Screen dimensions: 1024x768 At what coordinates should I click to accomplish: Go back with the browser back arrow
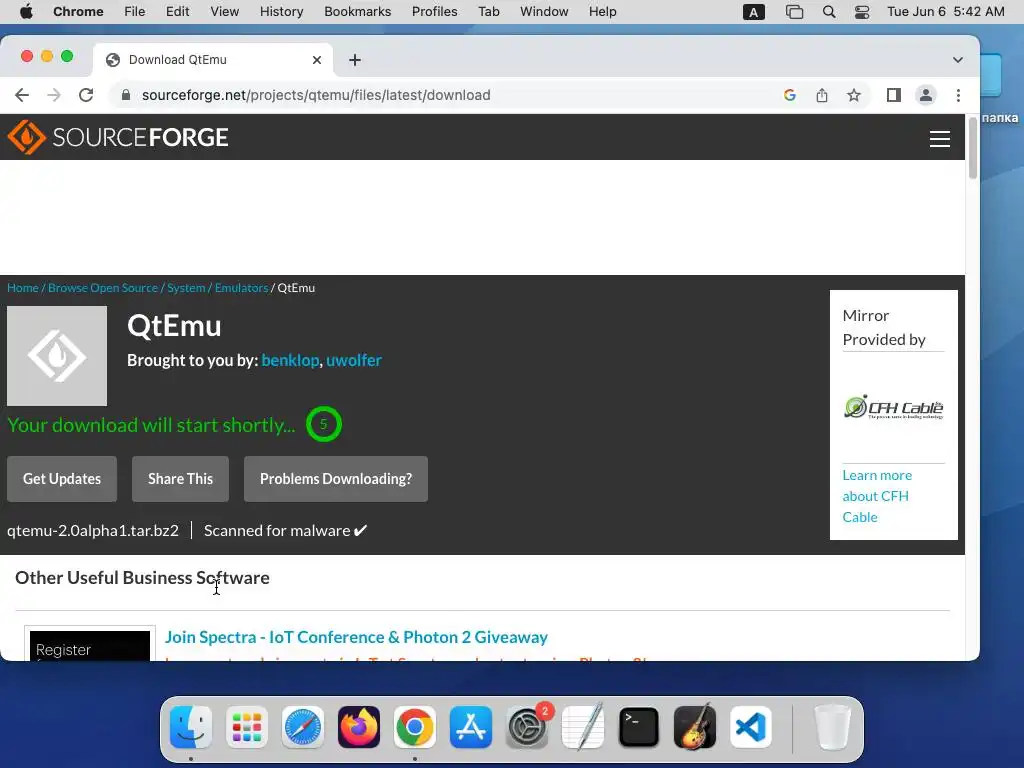(x=22, y=95)
